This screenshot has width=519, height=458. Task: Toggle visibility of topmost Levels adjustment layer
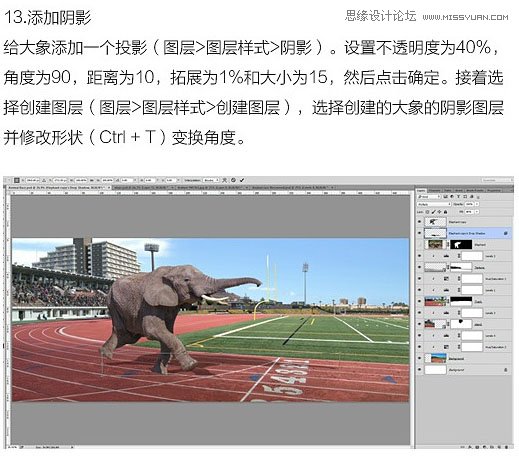point(419,256)
